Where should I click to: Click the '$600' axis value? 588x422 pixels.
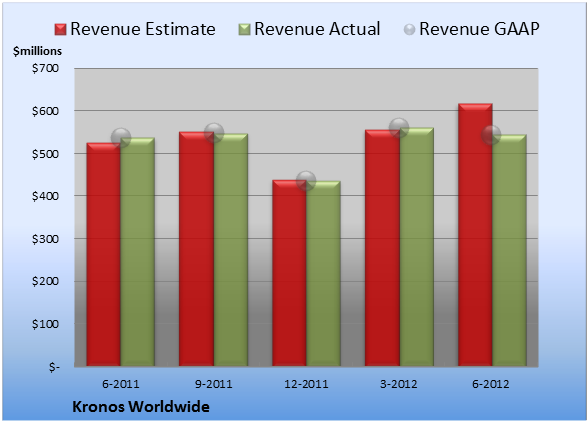pyautogui.click(x=45, y=111)
